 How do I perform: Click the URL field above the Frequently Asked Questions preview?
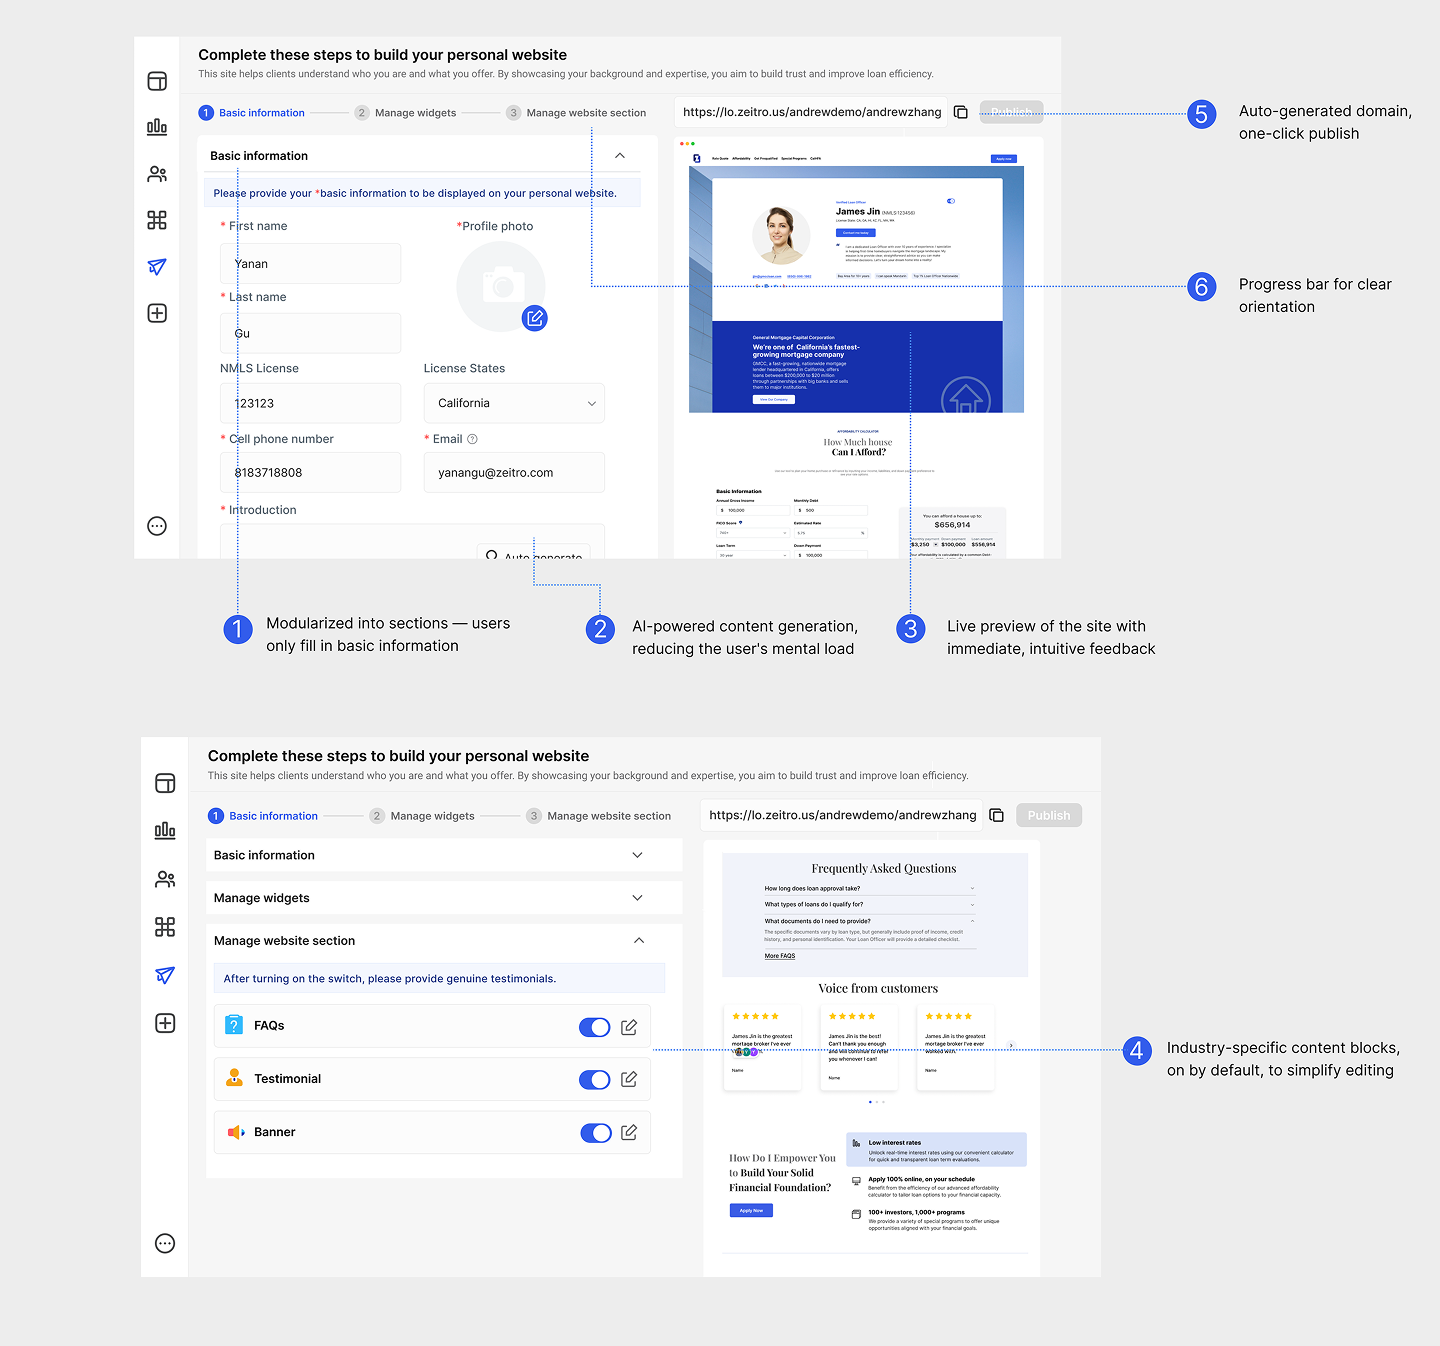tap(842, 815)
